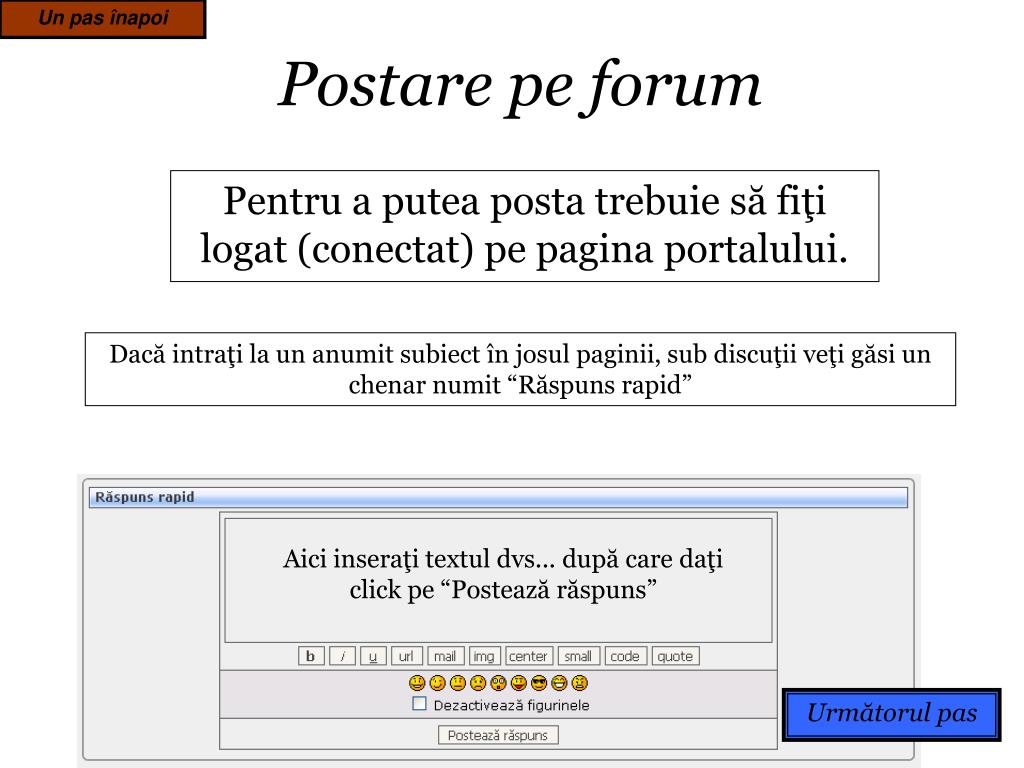Insert the sunglasses cool emoticon
This screenshot has height=768, width=1024.
539,683
